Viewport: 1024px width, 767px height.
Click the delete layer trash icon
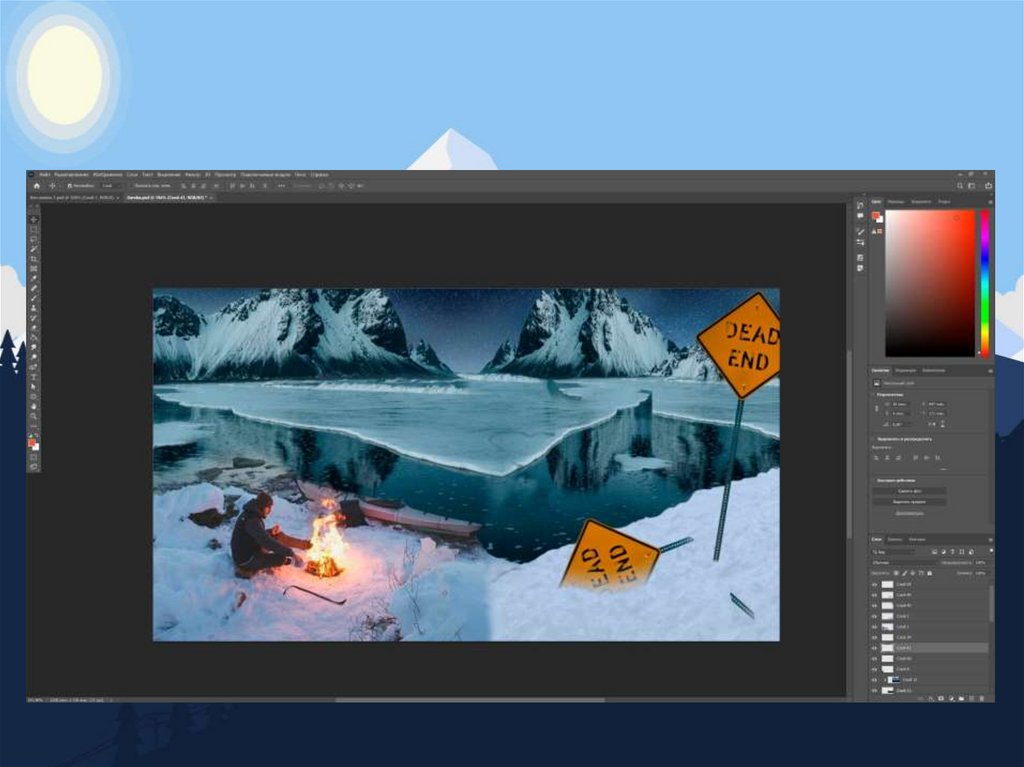982,698
